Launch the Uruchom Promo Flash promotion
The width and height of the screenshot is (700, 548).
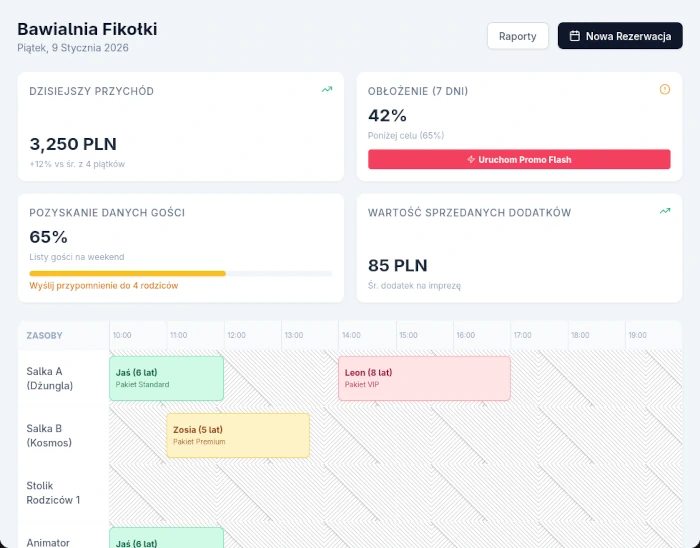coord(519,160)
